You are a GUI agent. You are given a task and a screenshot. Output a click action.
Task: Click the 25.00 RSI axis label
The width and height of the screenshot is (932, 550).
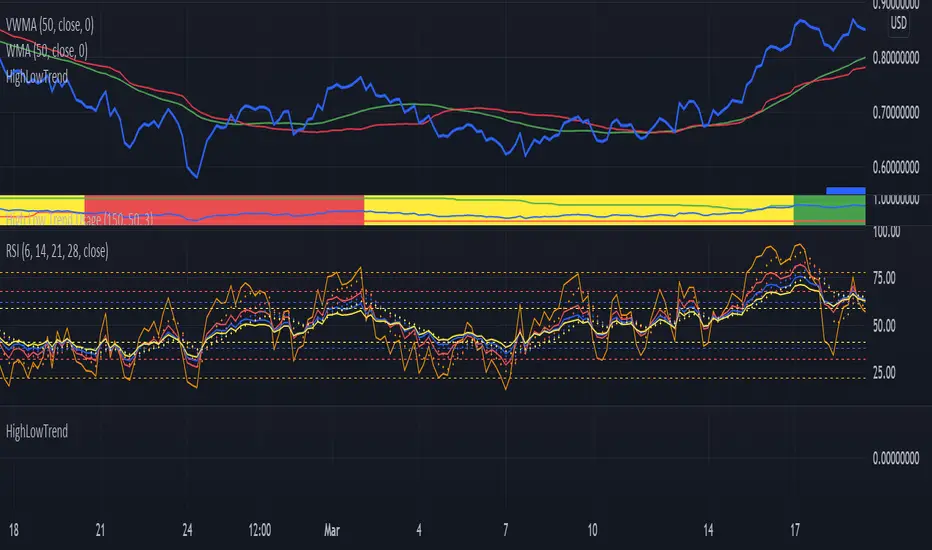pyautogui.click(x=884, y=373)
